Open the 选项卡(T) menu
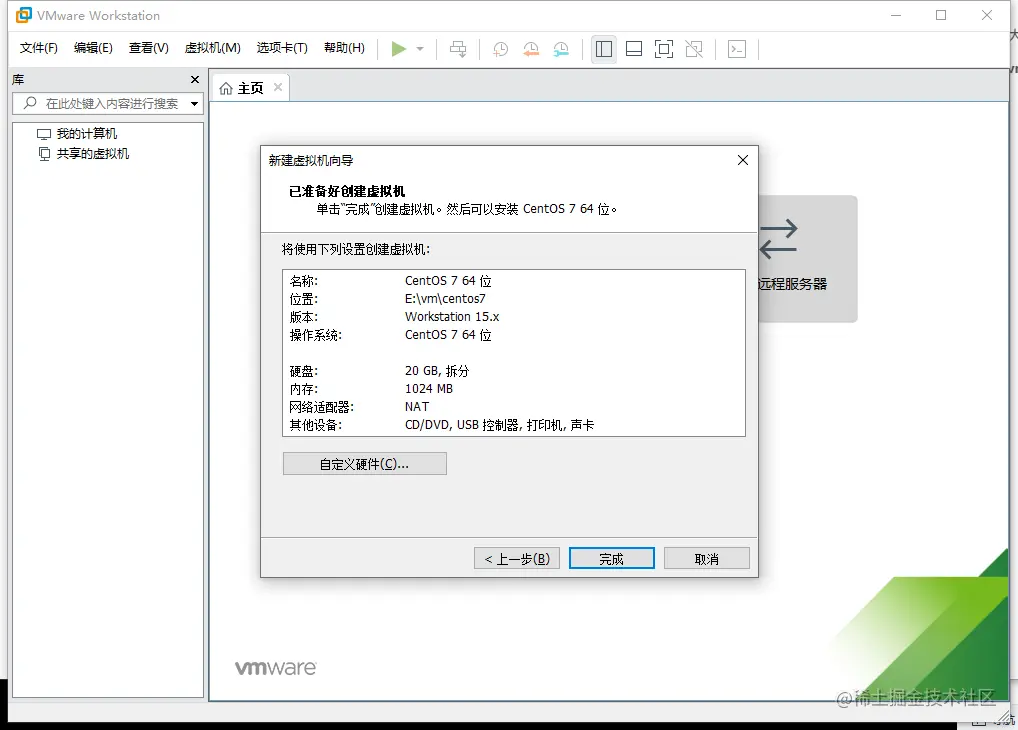 (282, 48)
